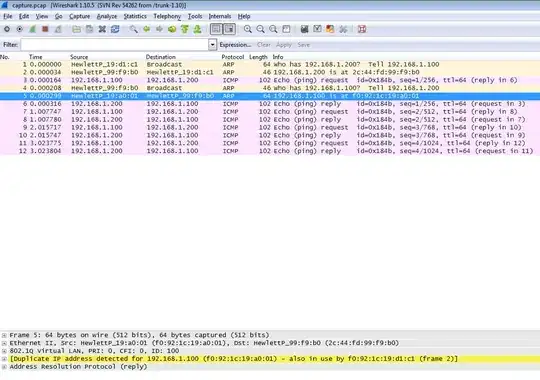The width and height of the screenshot is (540, 380).
Task: Select packet 12 ping reply seq=4/1024
Action: [270, 151]
